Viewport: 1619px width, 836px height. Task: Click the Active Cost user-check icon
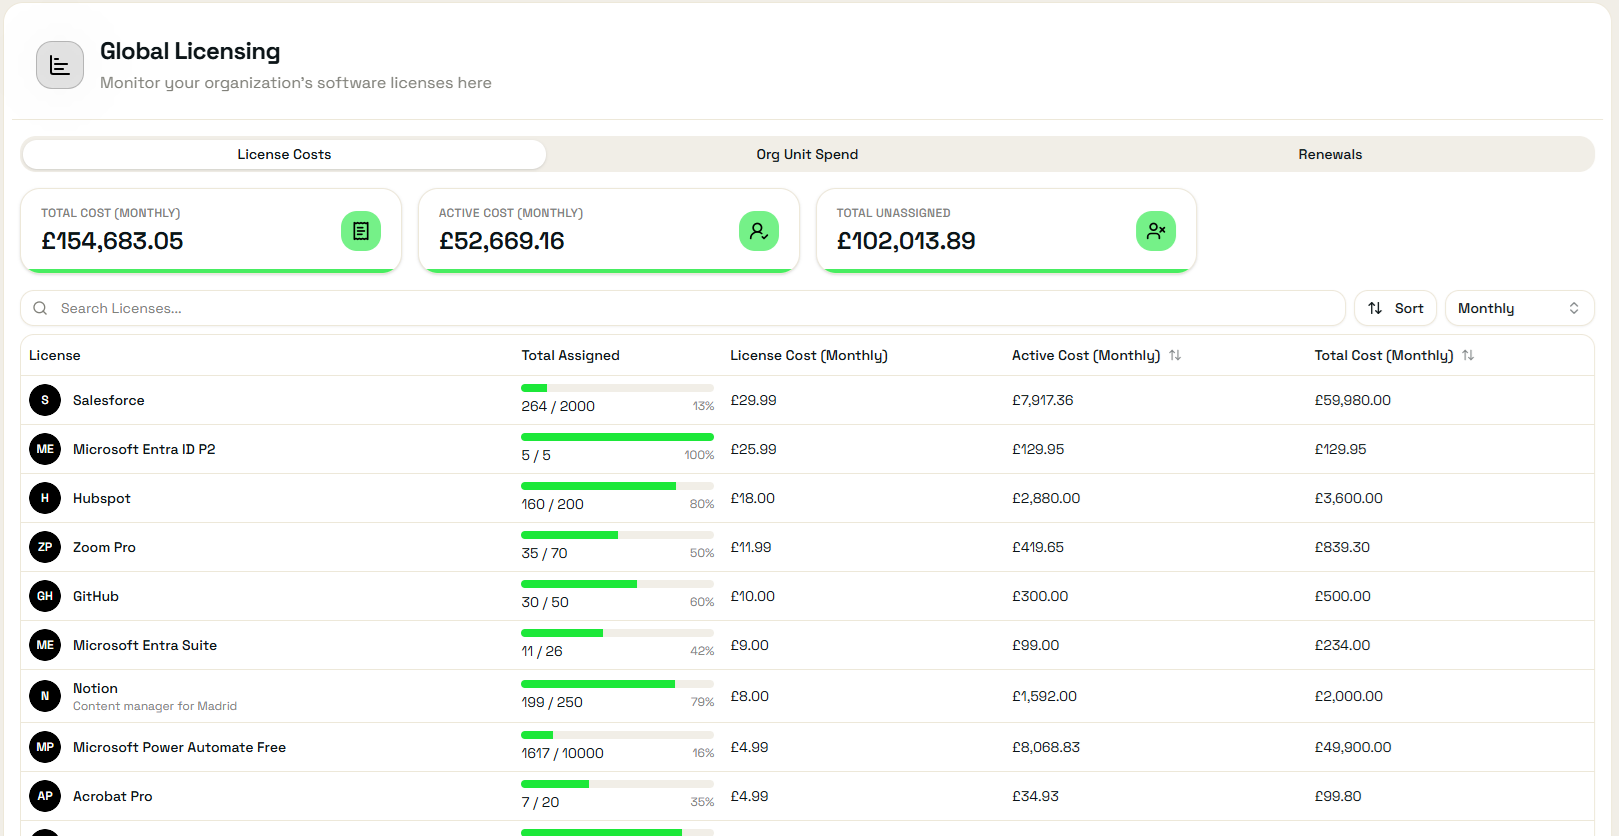(759, 231)
